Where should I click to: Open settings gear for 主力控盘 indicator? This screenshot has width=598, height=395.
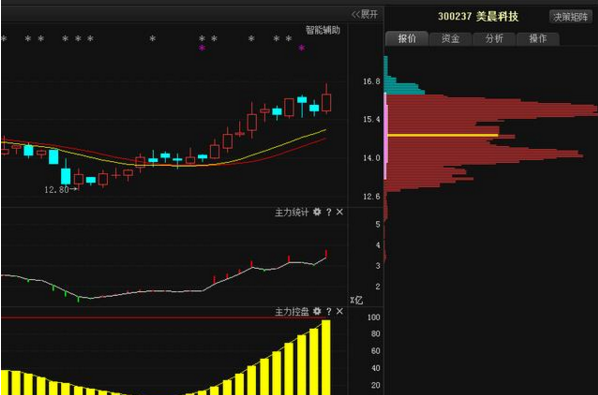click(317, 312)
